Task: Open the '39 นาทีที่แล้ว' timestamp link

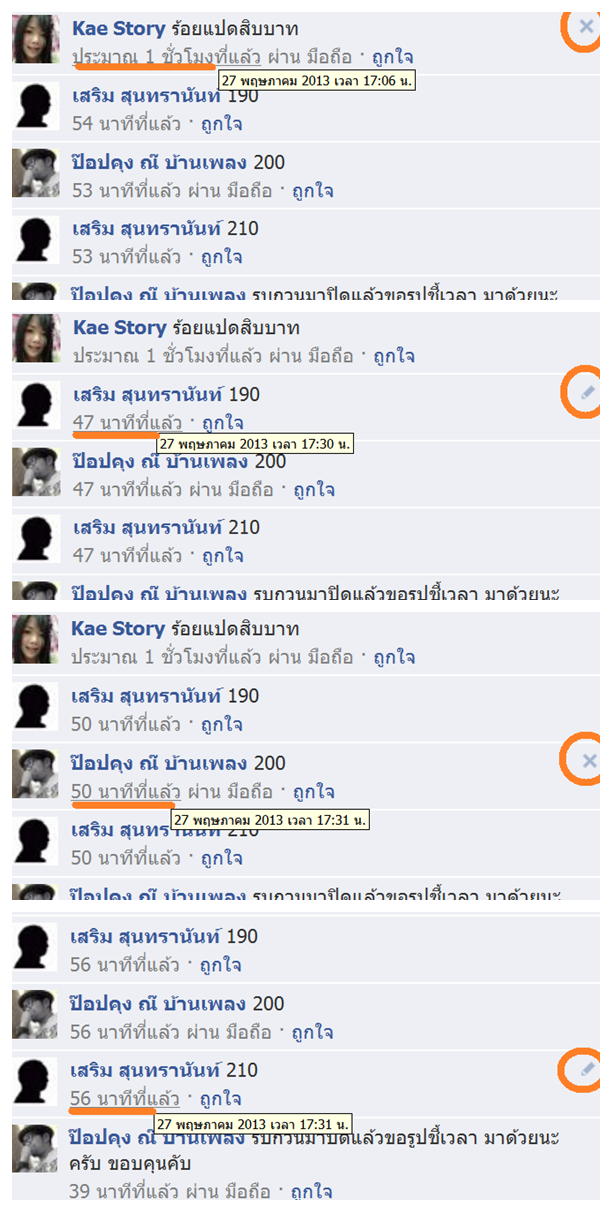Action: point(126,1190)
